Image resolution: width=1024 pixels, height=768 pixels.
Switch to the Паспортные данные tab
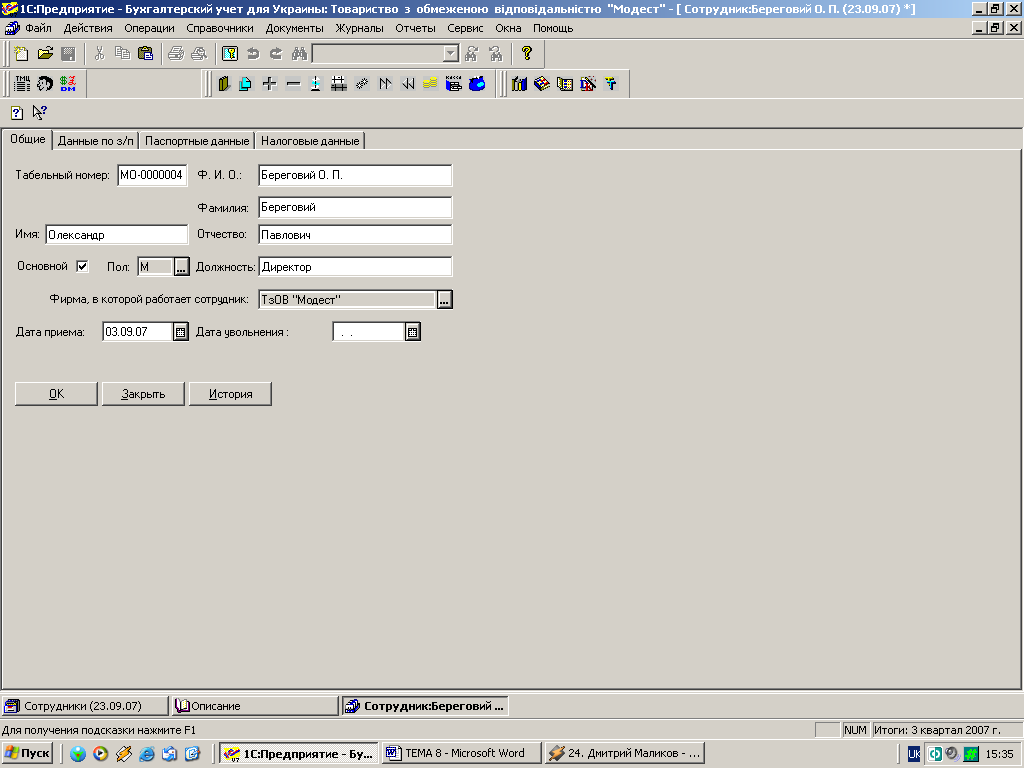tap(197, 141)
